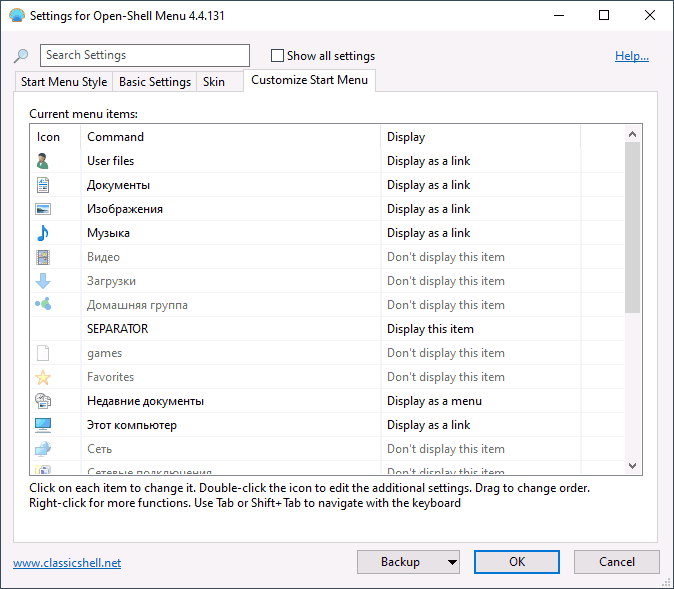Select the Музыка command text
This screenshot has height=589, width=674.
108,233
